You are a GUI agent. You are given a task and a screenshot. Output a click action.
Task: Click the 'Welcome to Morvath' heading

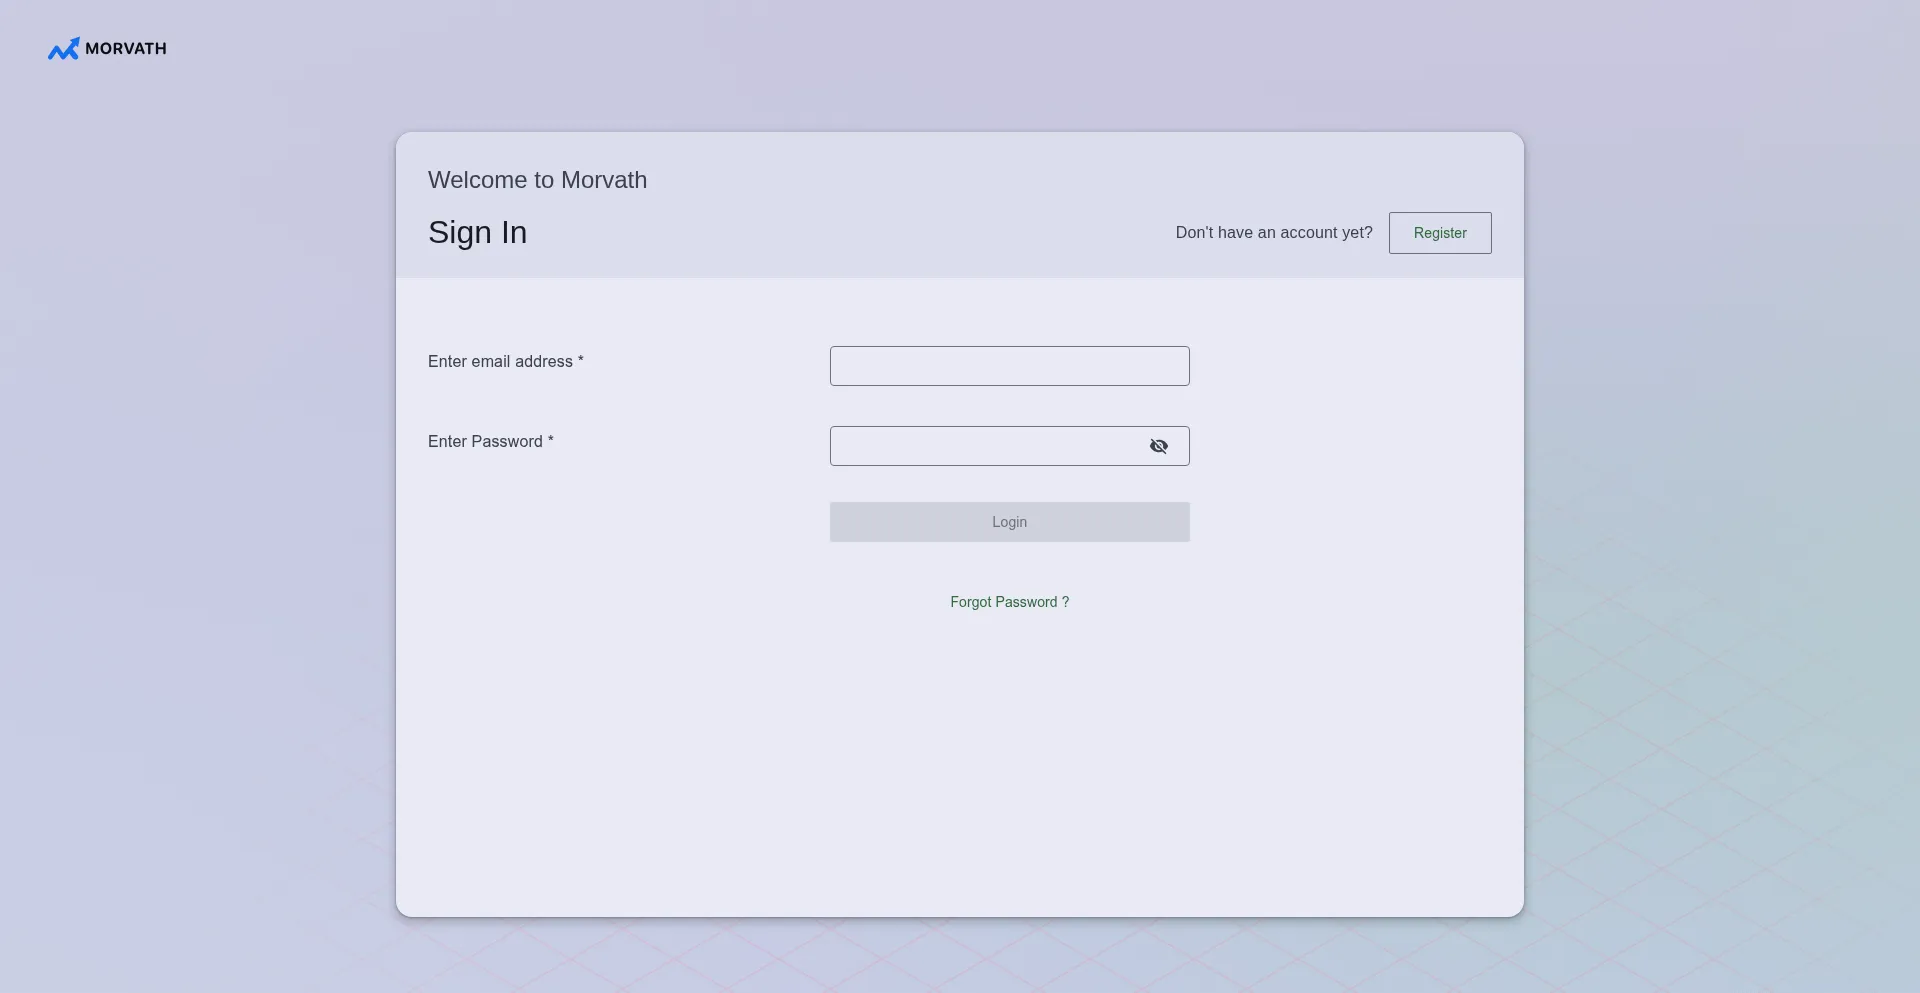coord(538,180)
